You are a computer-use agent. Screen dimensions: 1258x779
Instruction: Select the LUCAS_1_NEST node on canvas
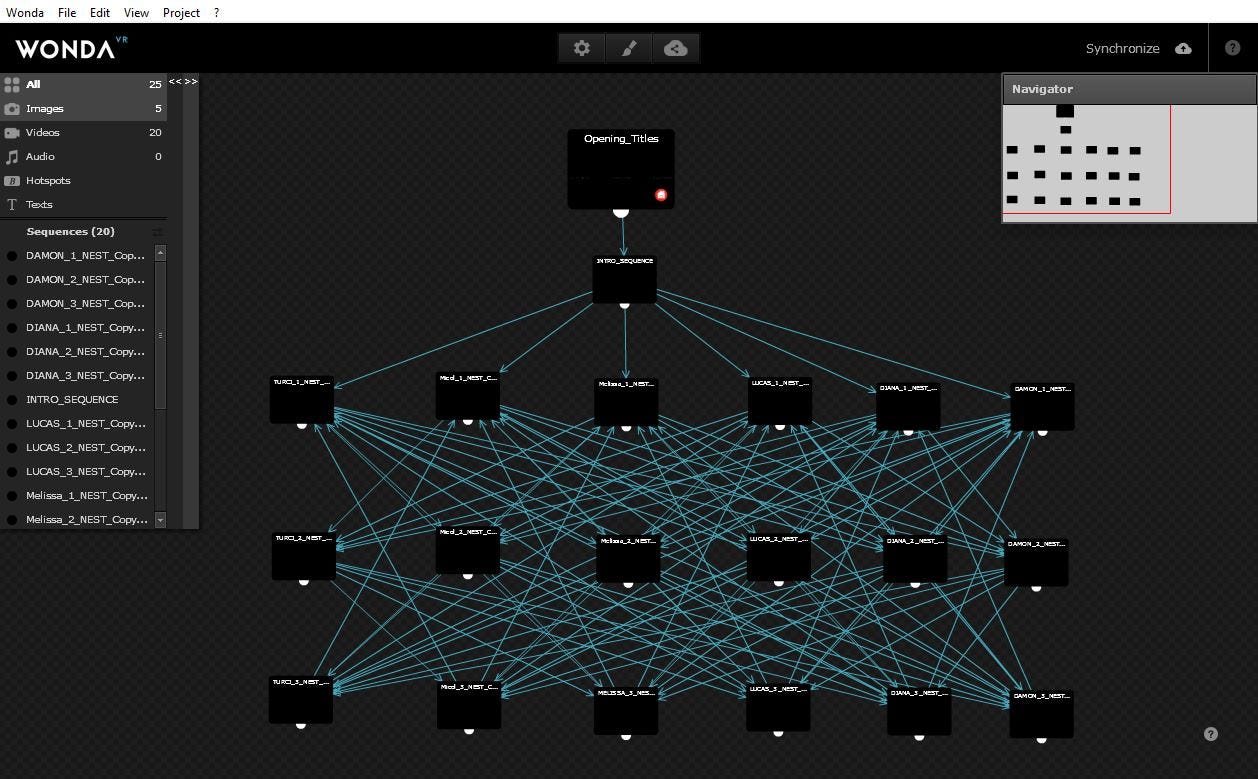point(780,400)
